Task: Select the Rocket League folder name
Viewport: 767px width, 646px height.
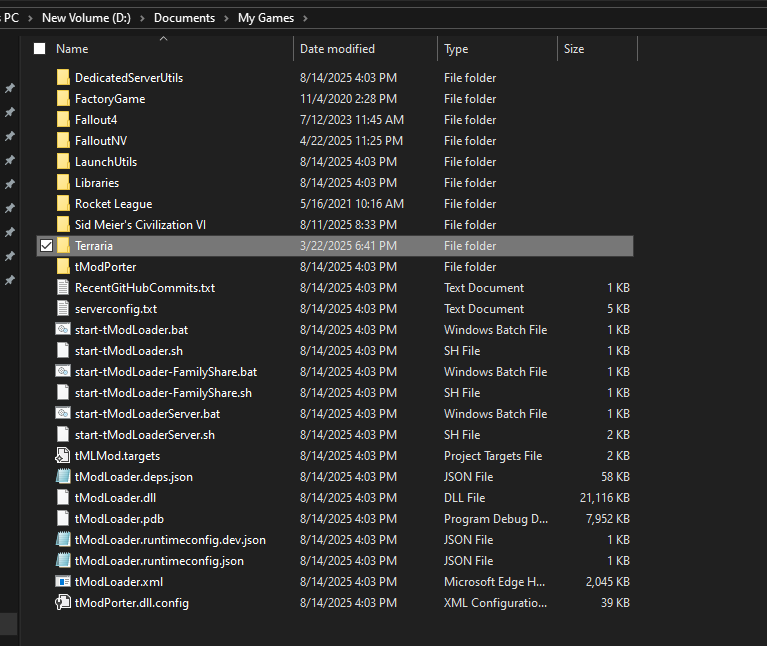Action: coord(113,203)
